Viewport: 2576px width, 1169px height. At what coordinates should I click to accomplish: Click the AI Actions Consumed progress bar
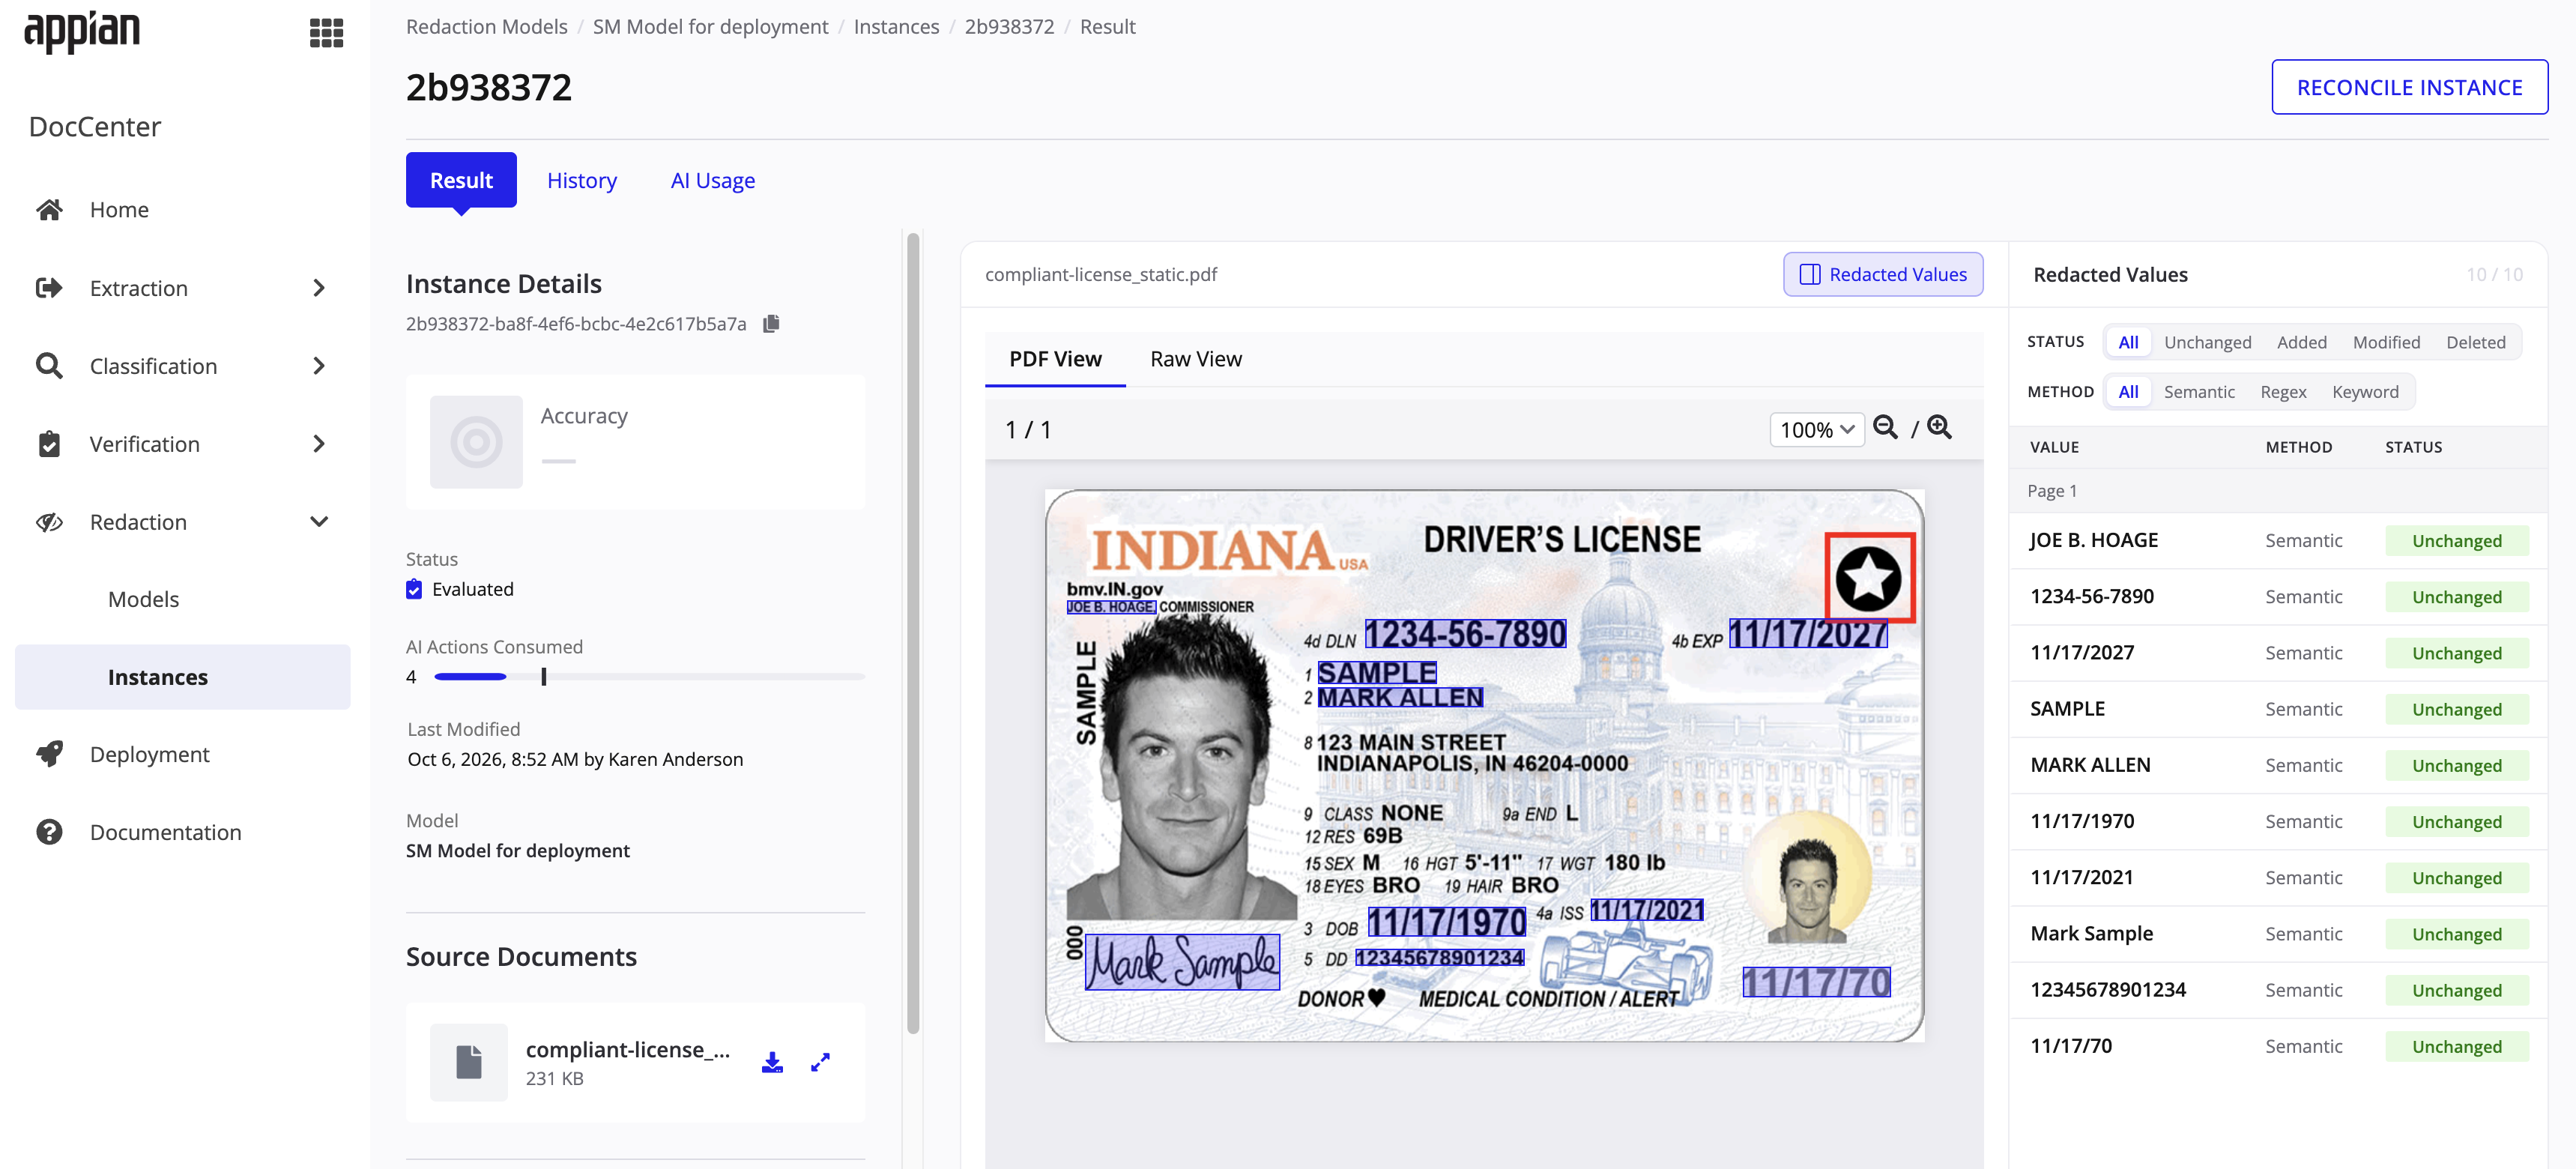pyautogui.click(x=649, y=677)
